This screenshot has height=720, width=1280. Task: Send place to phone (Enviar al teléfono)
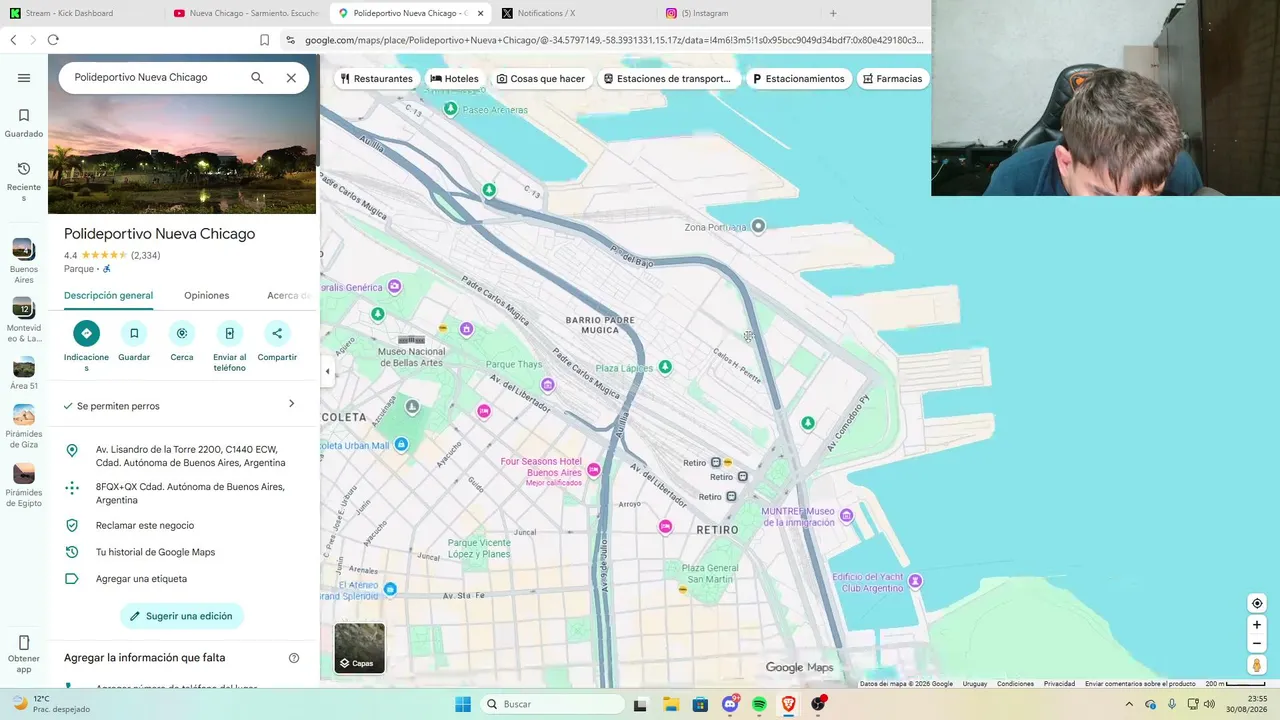[x=229, y=347]
